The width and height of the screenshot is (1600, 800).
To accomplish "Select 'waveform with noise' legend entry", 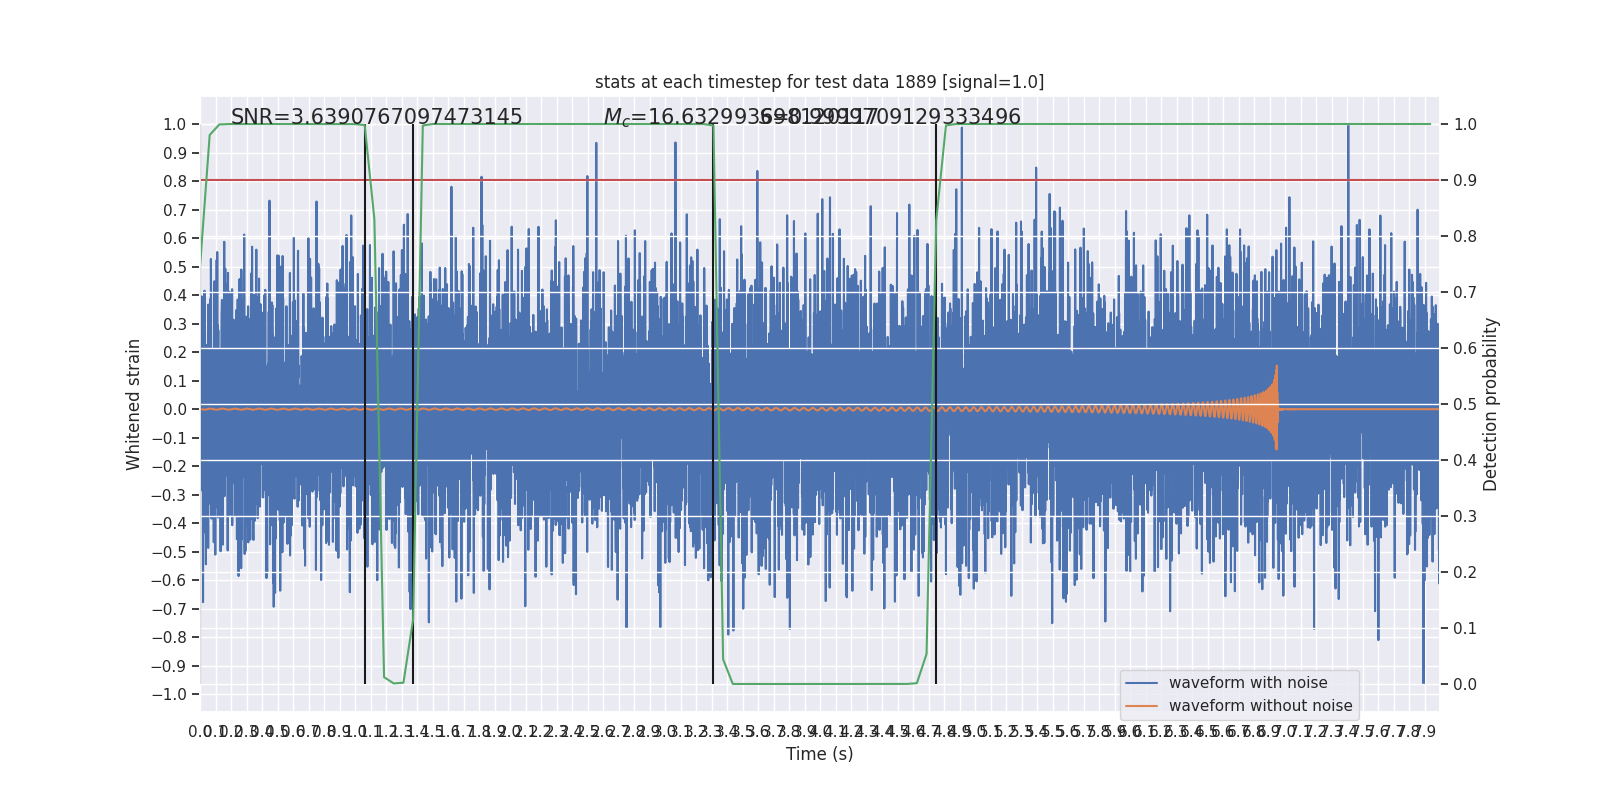I will click(x=1248, y=683).
